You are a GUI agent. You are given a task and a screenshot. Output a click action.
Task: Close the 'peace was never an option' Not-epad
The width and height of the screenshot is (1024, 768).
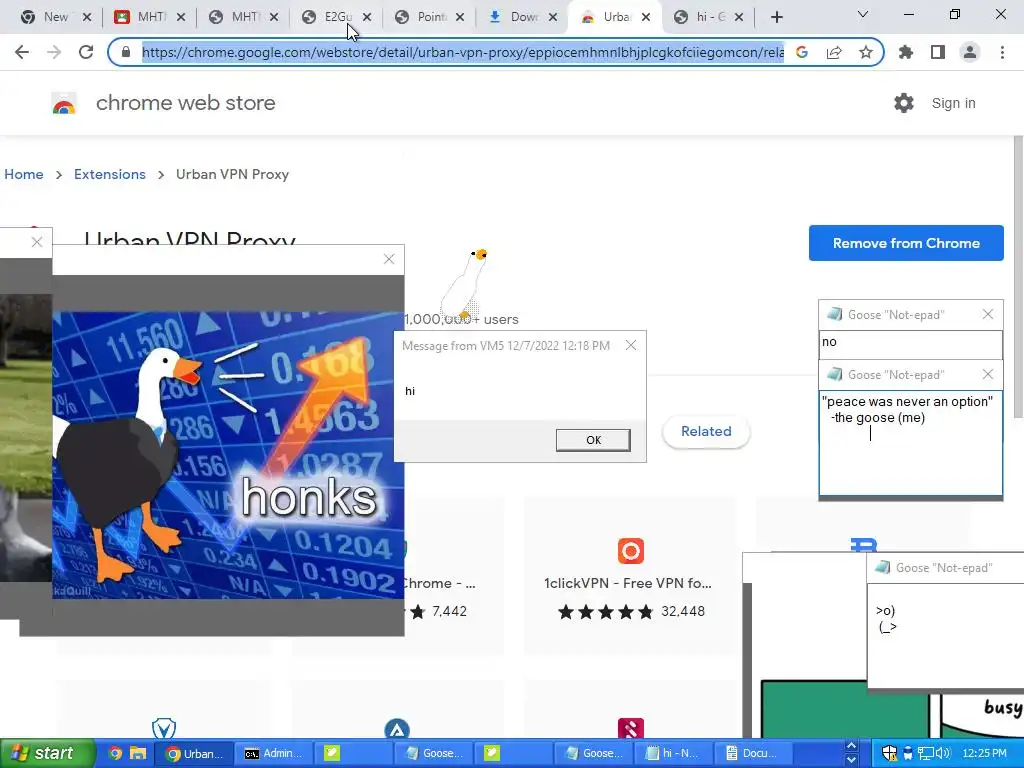pos(987,374)
